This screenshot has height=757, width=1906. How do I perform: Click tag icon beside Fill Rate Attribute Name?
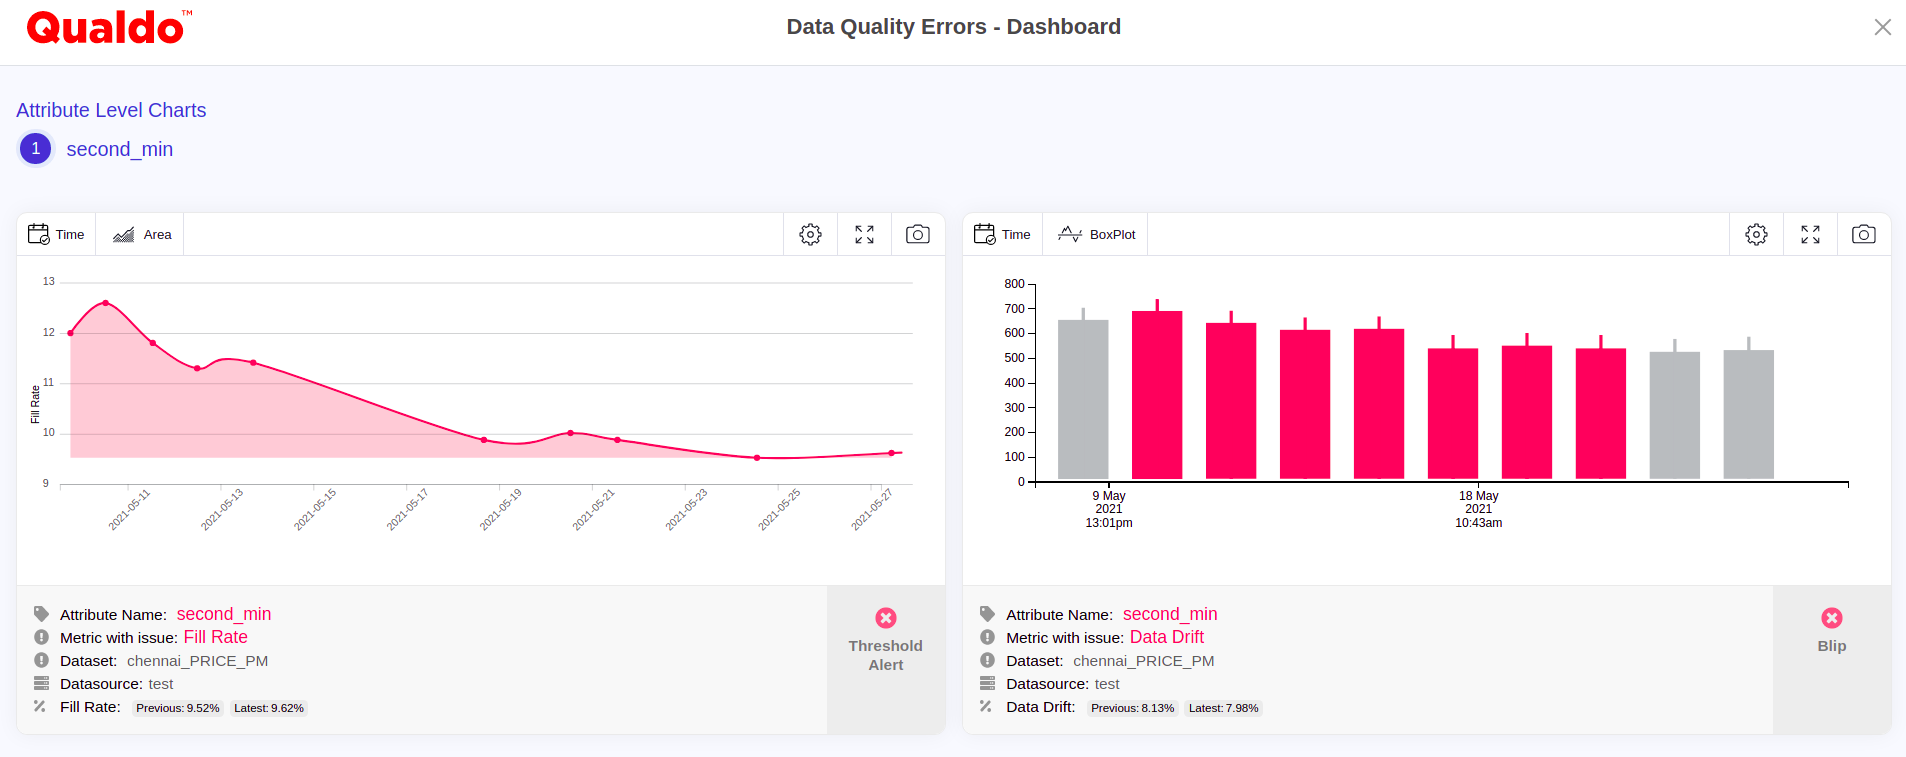point(41,614)
